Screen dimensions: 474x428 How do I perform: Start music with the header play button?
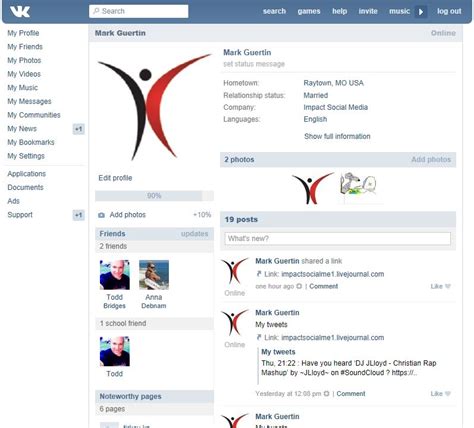pos(421,12)
